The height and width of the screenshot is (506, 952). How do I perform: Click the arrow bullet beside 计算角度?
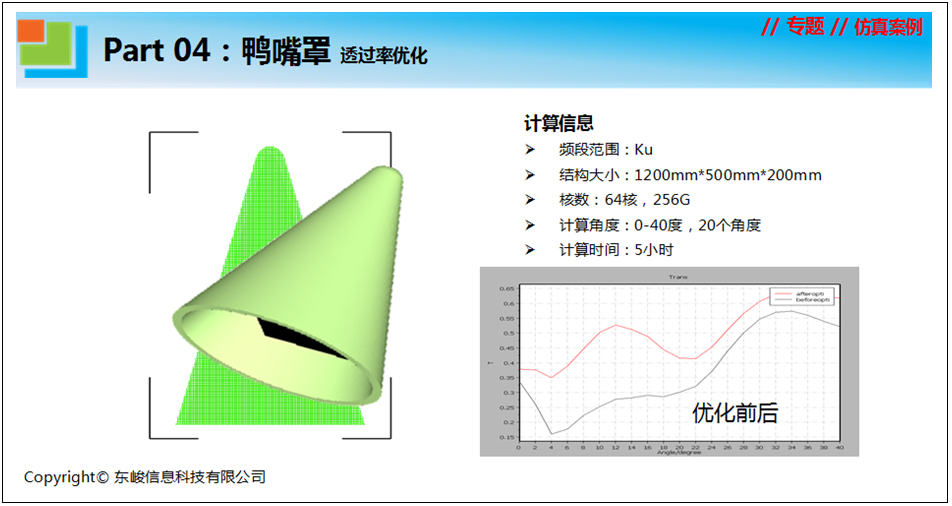[x=530, y=225]
